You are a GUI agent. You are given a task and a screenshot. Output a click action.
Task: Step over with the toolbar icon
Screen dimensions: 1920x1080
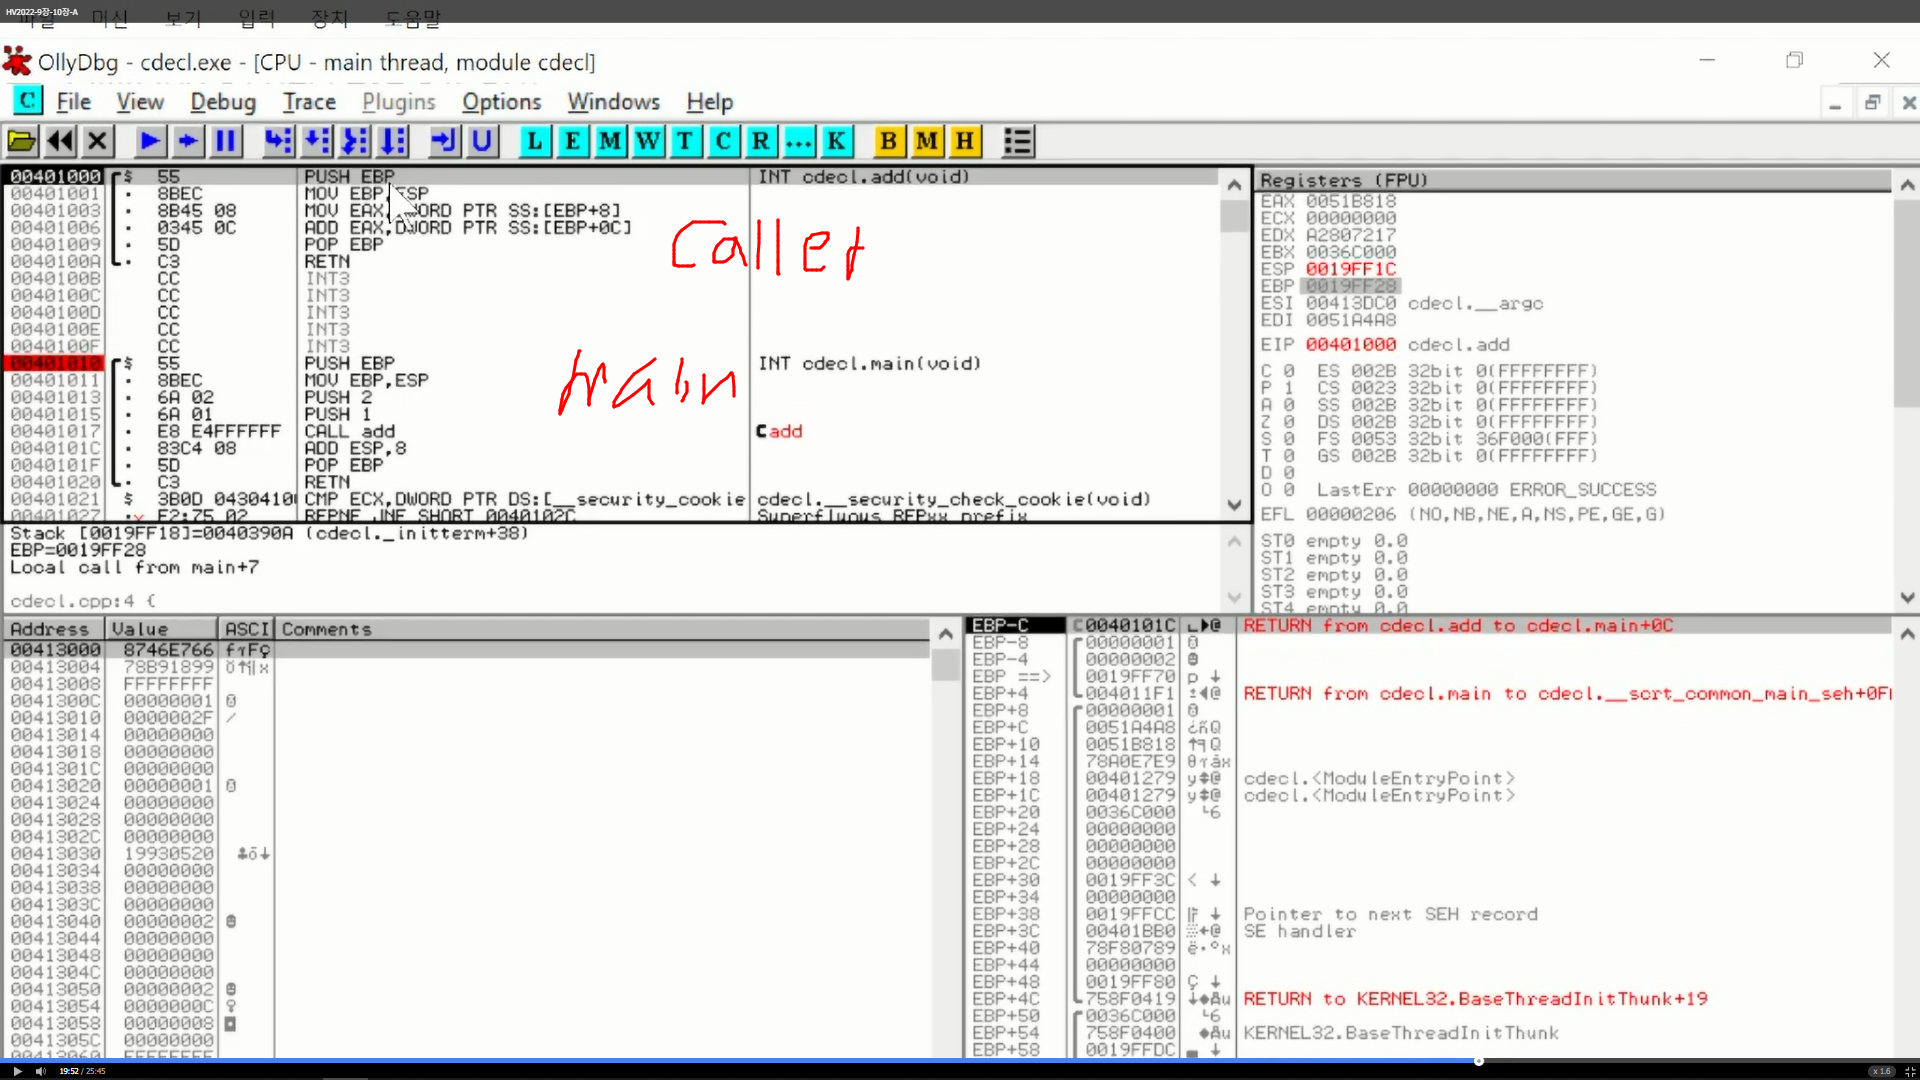point(316,141)
